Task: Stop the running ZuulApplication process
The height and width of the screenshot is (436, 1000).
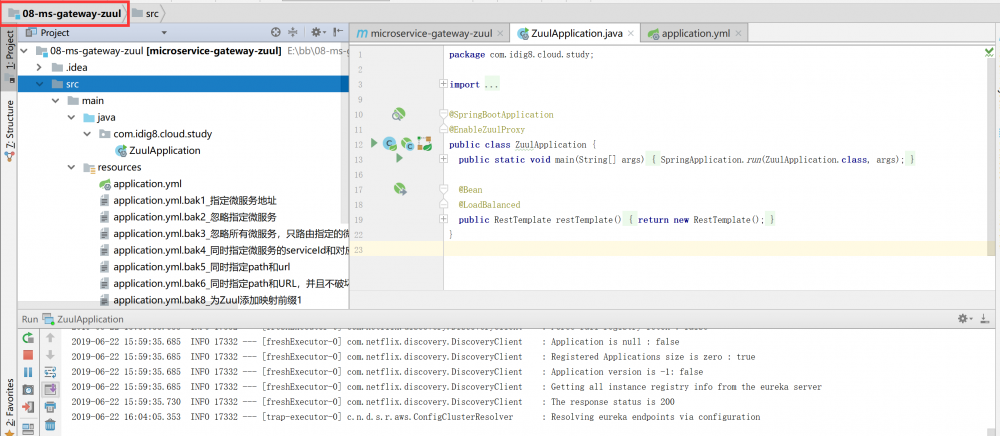Action: (x=28, y=355)
